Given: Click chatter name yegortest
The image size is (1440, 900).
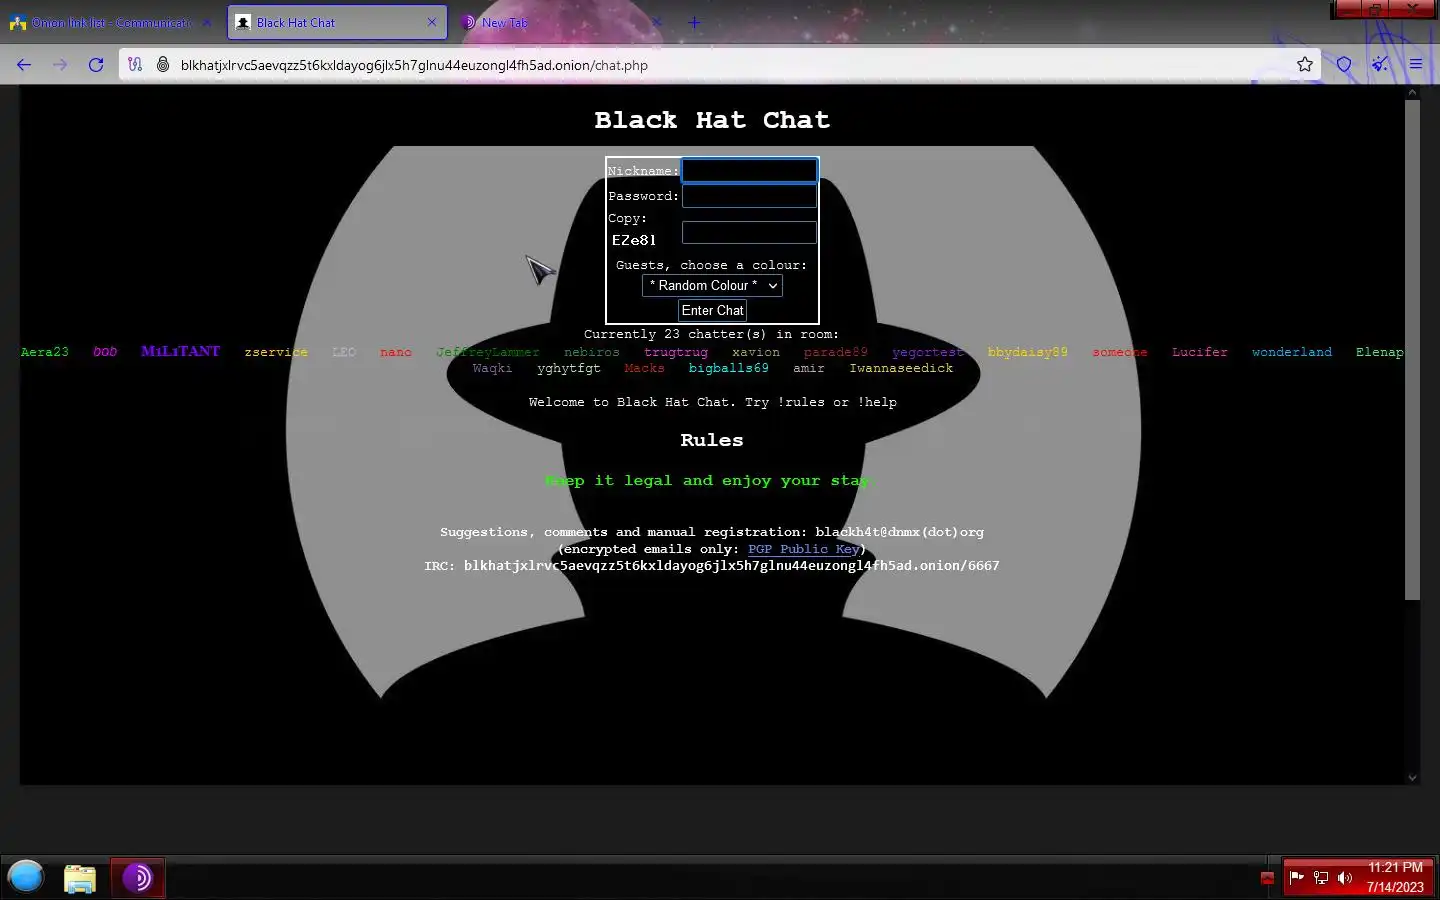Looking at the screenshot, I should click(x=928, y=352).
